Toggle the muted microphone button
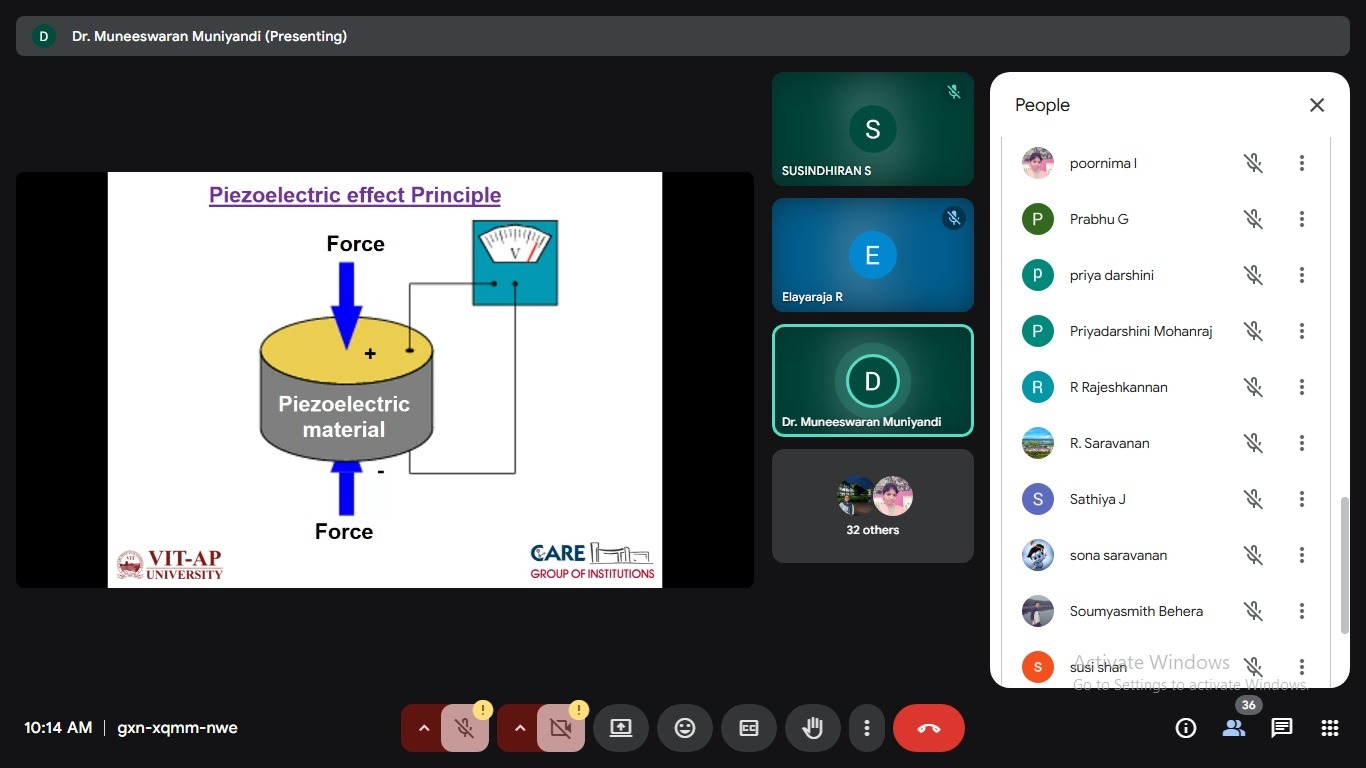 tap(464, 728)
